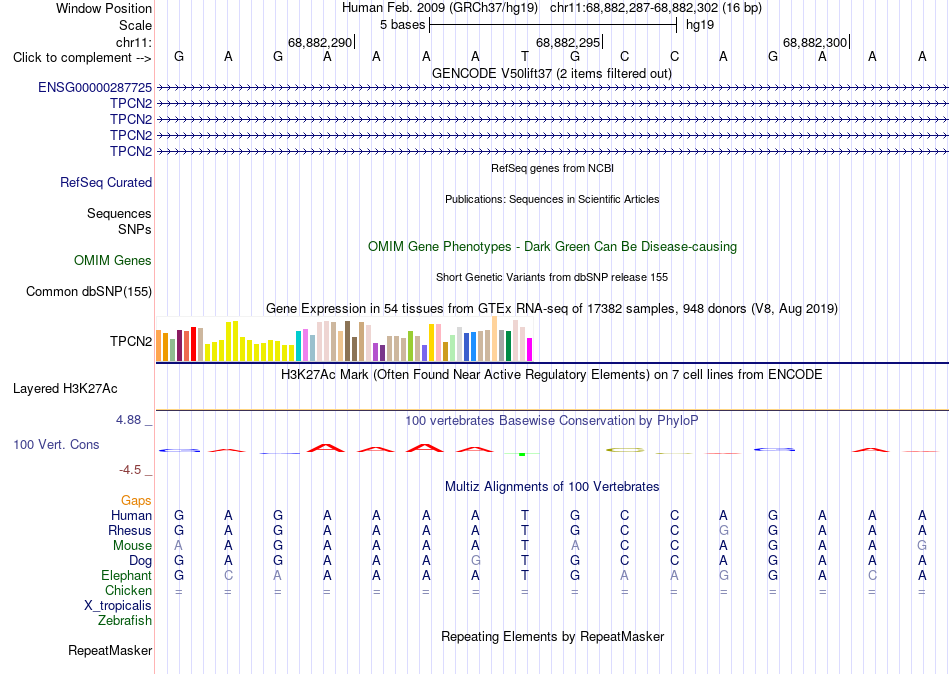The width and height of the screenshot is (950, 674).
Task: Click the magenta bar ending the GTEx chart
Action: pos(529,350)
